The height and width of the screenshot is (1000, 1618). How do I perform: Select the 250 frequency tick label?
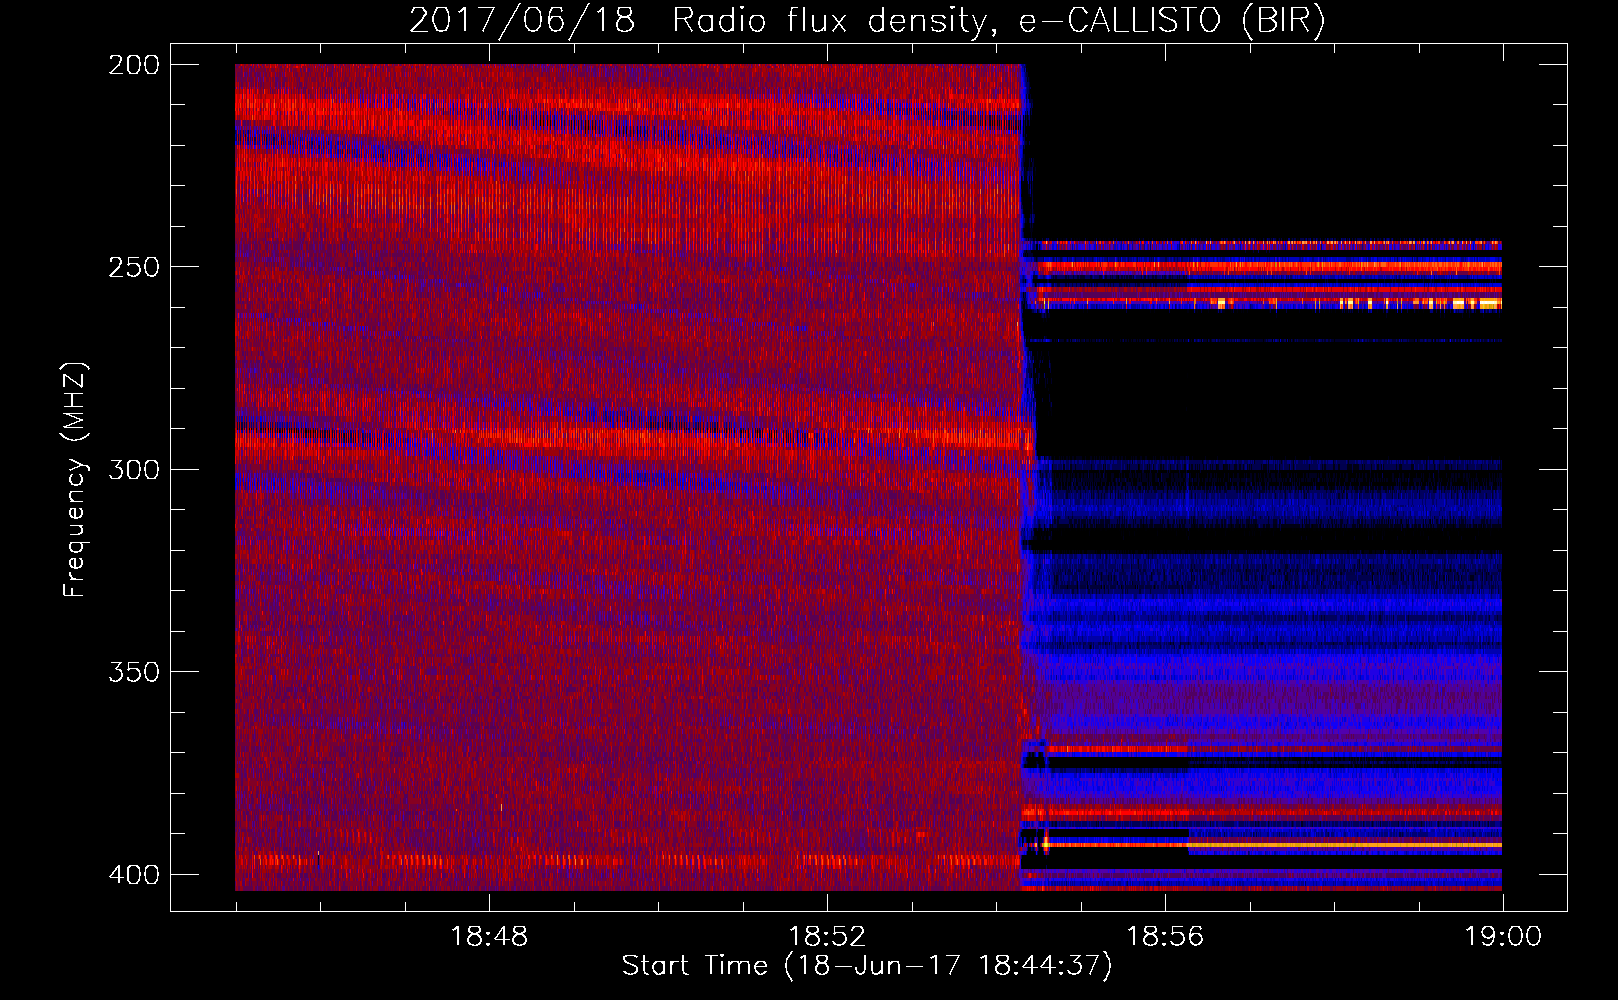pos(134,267)
